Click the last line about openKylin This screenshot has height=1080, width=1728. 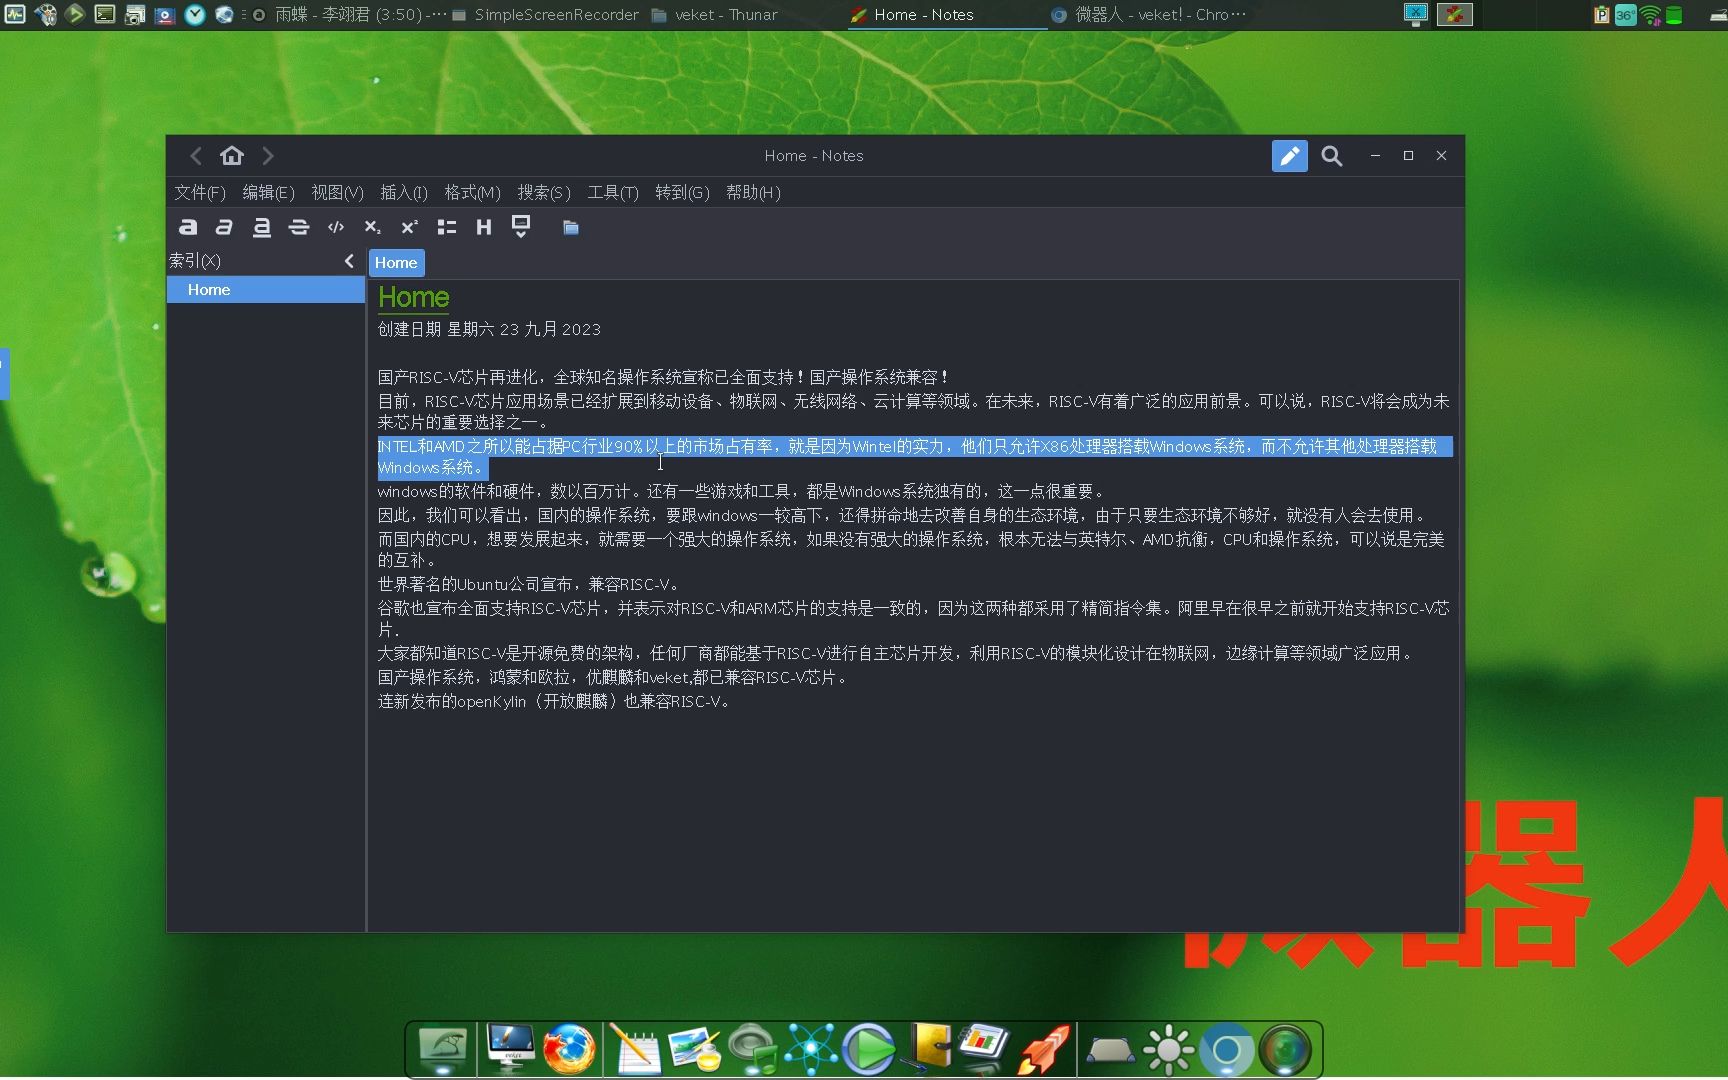tap(555, 701)
